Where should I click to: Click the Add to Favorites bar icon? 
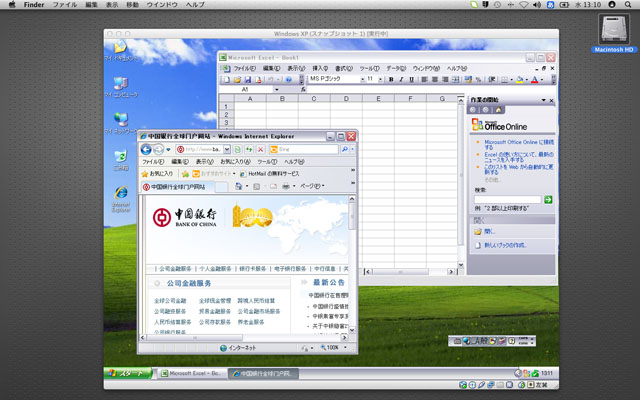pos(185,174)
